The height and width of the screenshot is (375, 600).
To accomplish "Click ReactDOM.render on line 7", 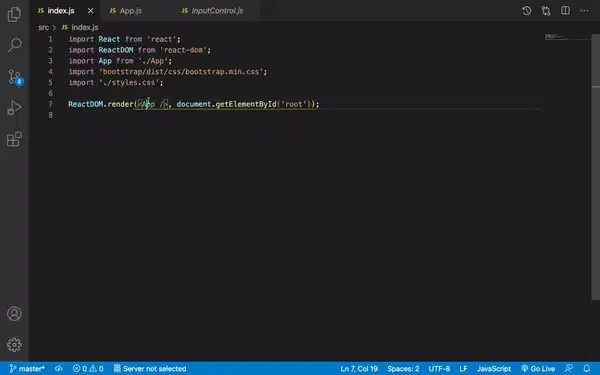I will coord(101,104).
